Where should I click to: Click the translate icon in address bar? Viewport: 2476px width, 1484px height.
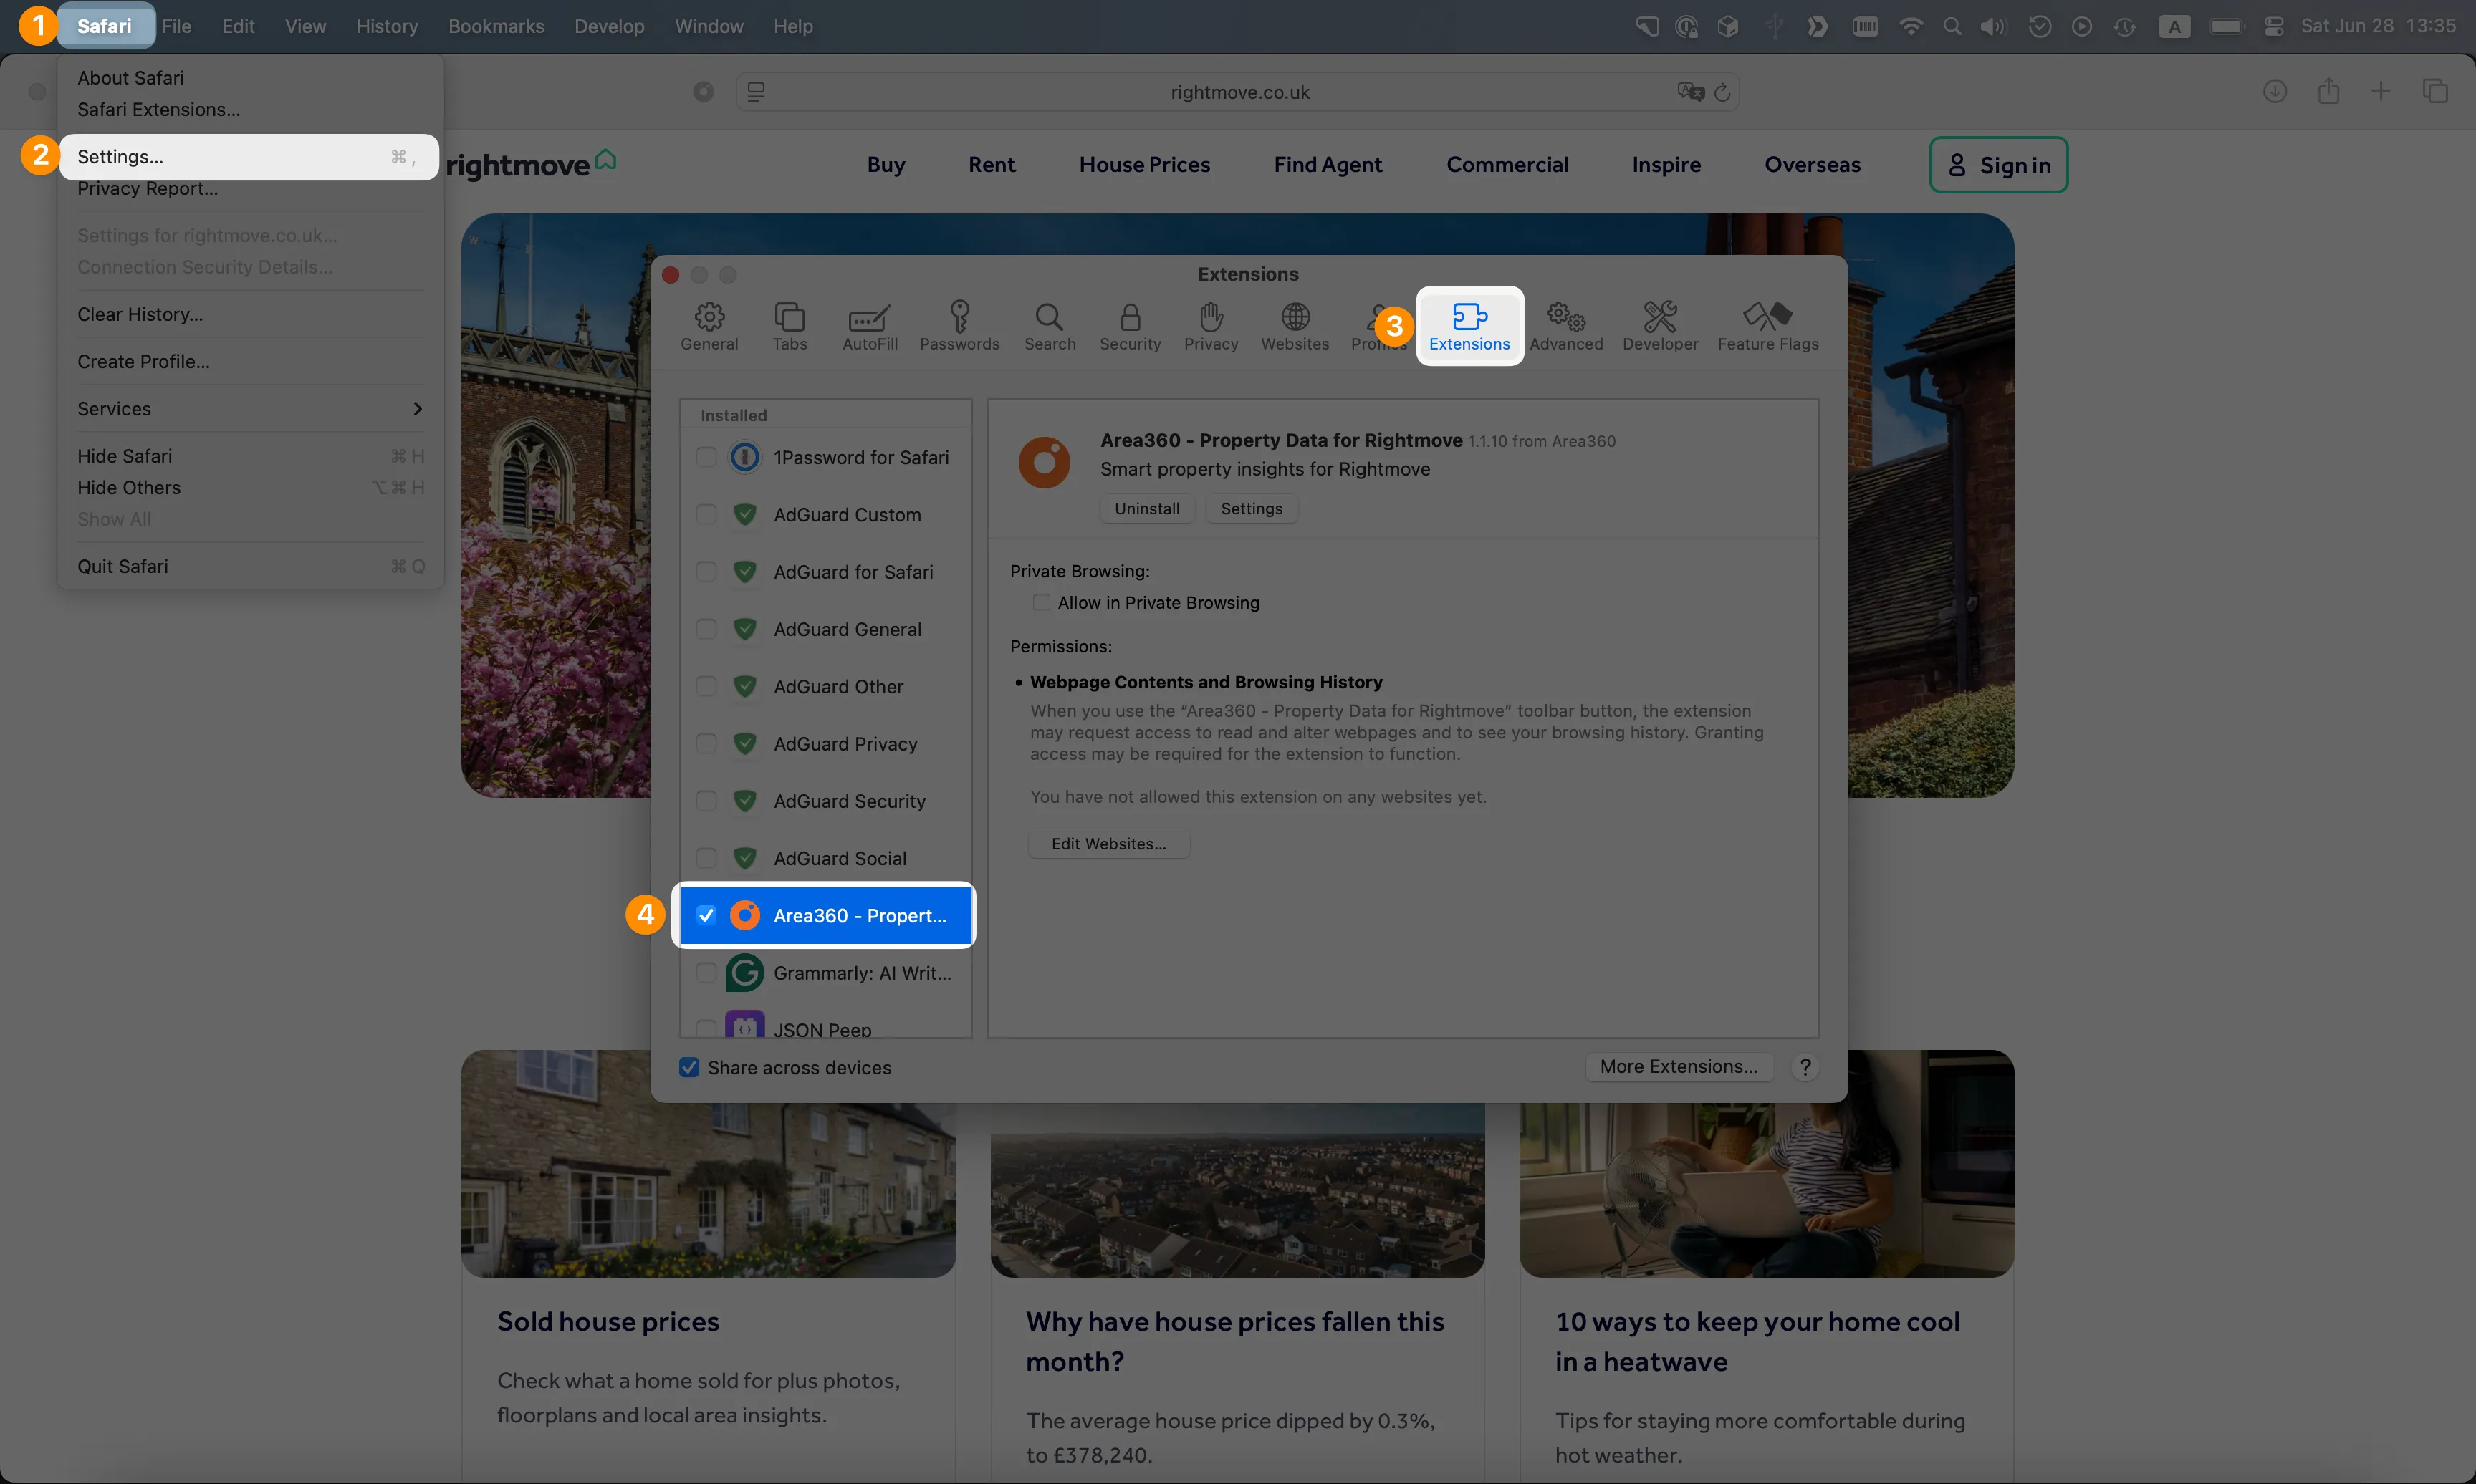1690,92
